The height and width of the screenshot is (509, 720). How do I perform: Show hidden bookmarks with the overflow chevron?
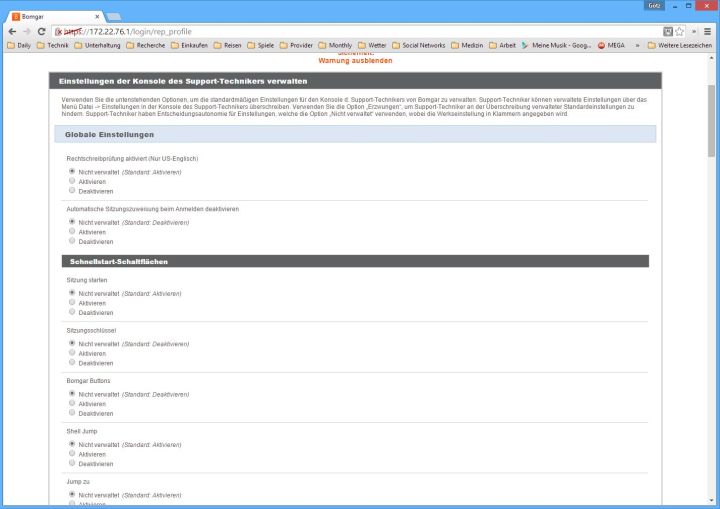click(x=637, y=45)
